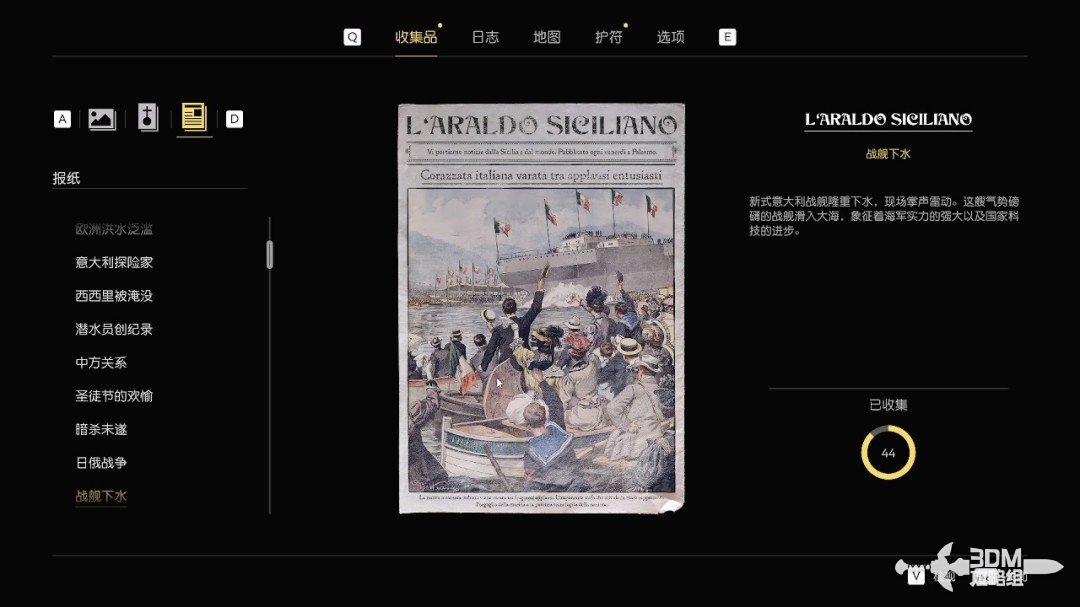
Task: Open the 选项 tab
Action: (670, 37)
